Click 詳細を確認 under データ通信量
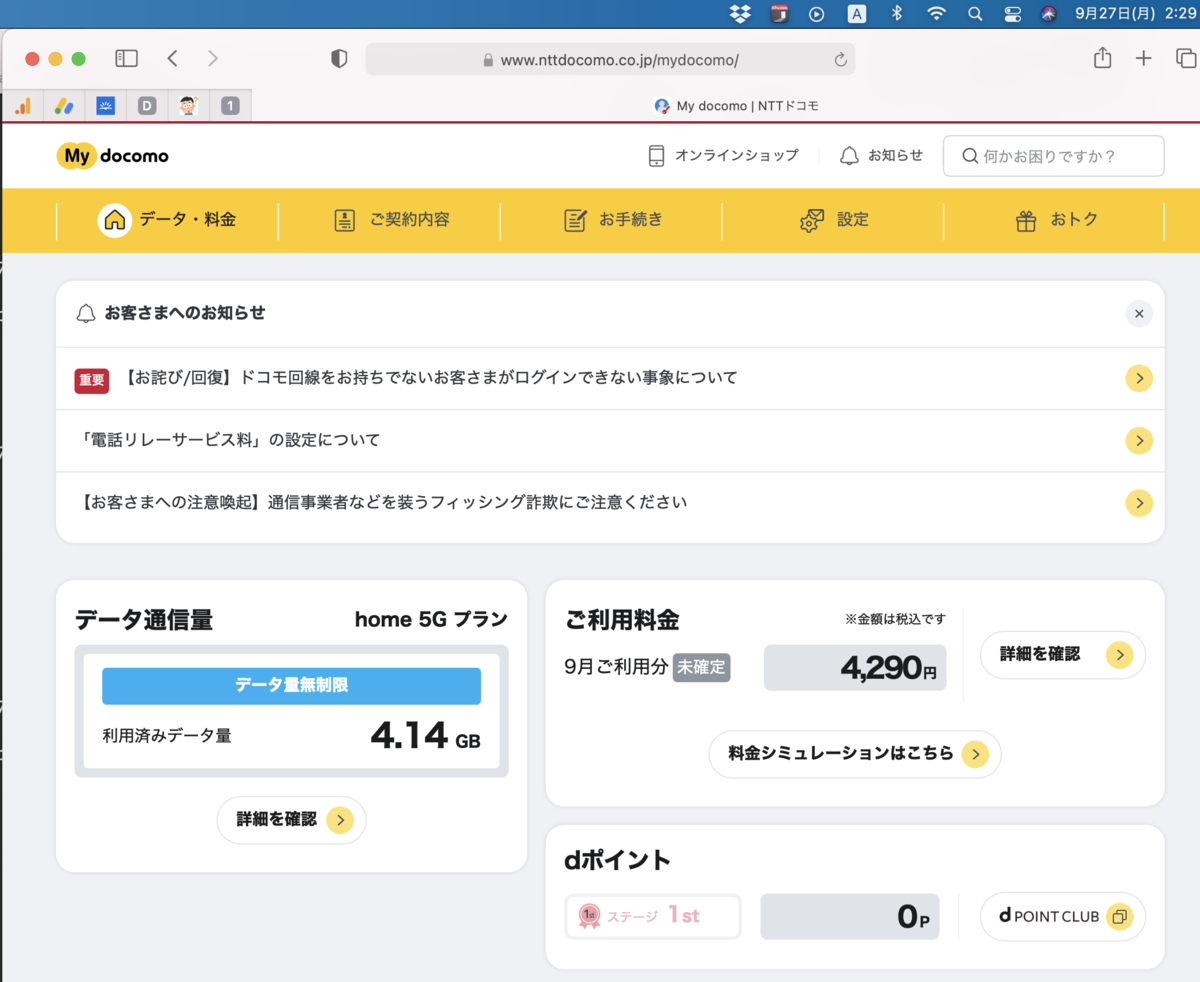The height and width of the screenshot is (982, 1200). pyautogui.click(x=292, y=820)
